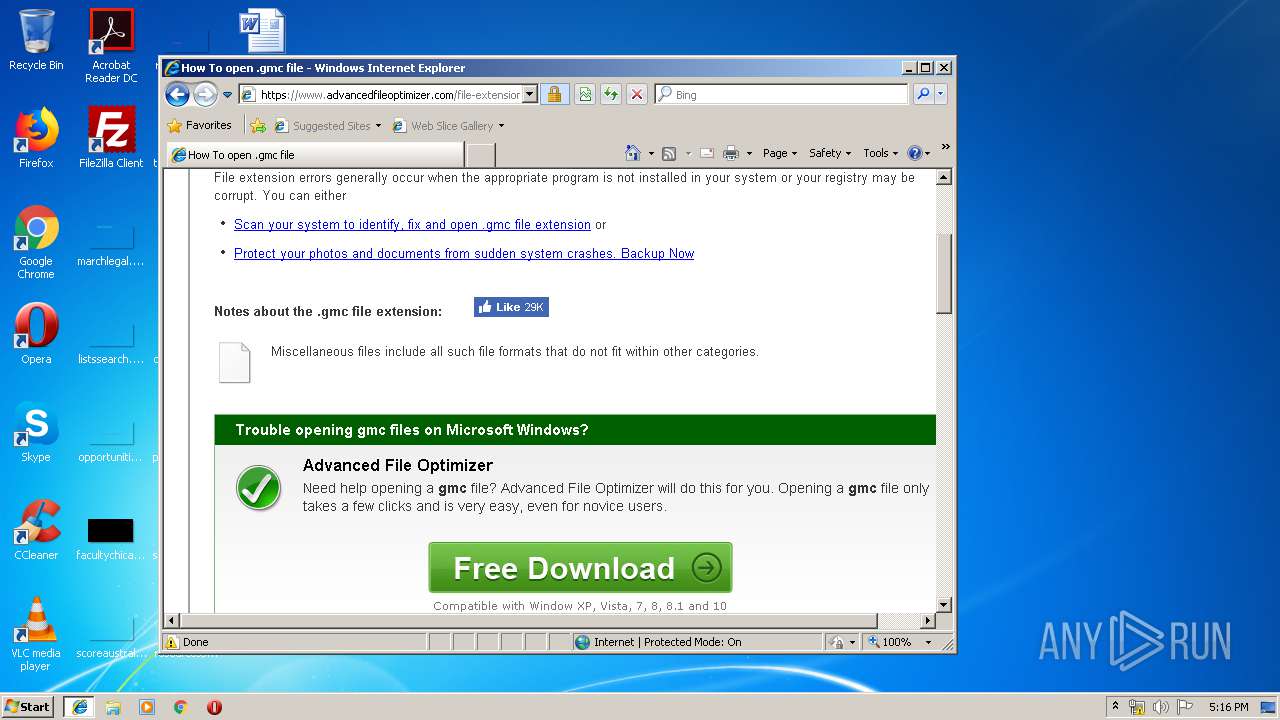Open the clock showing 5:16 PM

pos(1228,707)
